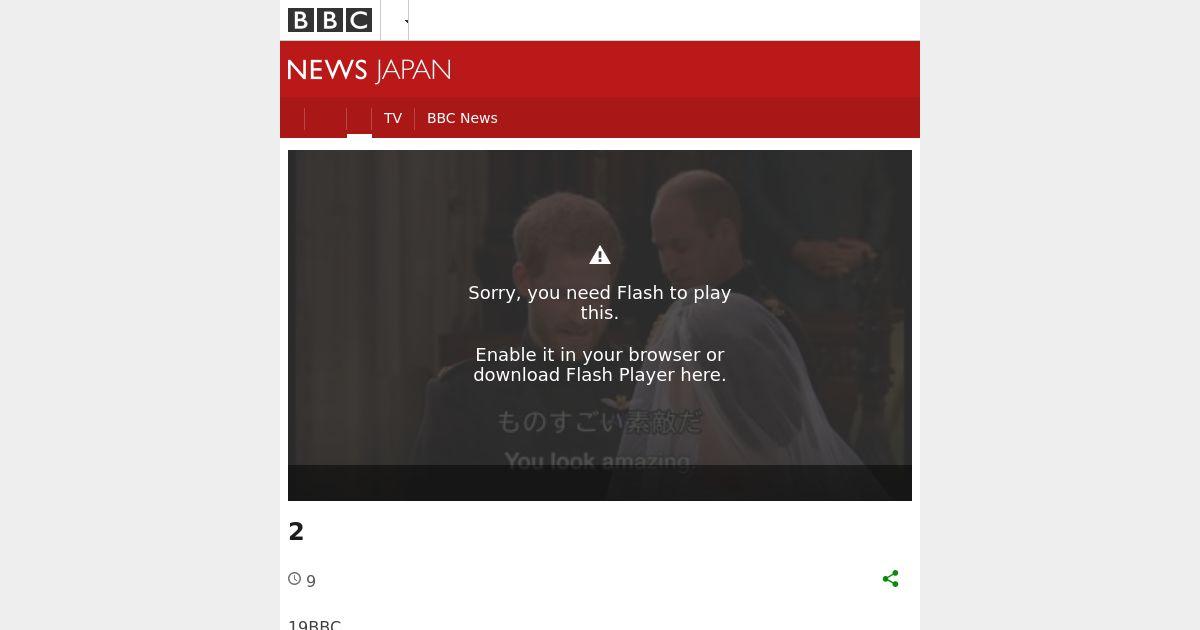This screenshot has width=1200, height=630.
Task: Click the dark control bar at the video's bottom
Action: (x=600, y=483)
